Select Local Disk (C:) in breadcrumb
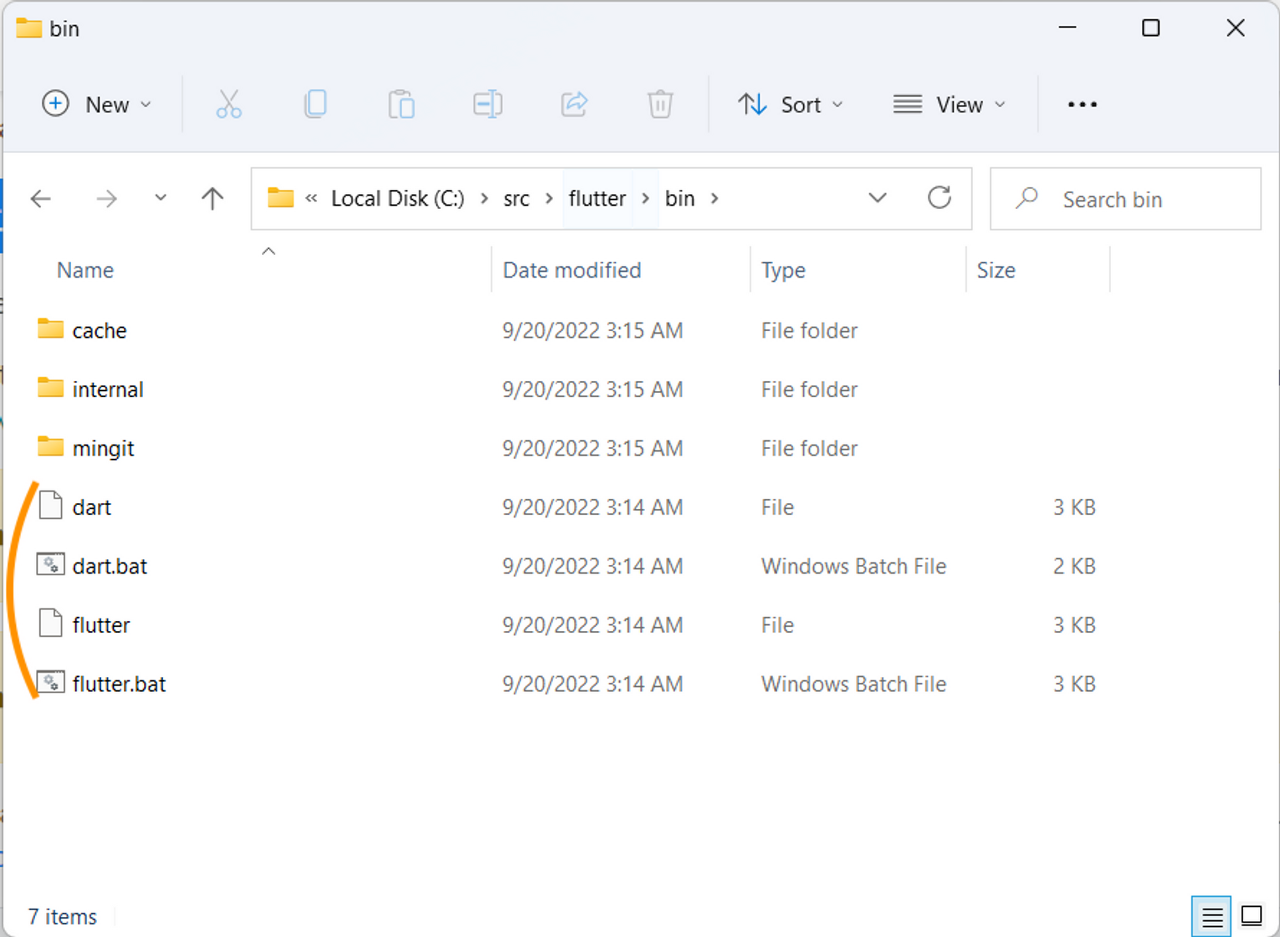Viewport: 1280px width, 937px height. point(398,198)
